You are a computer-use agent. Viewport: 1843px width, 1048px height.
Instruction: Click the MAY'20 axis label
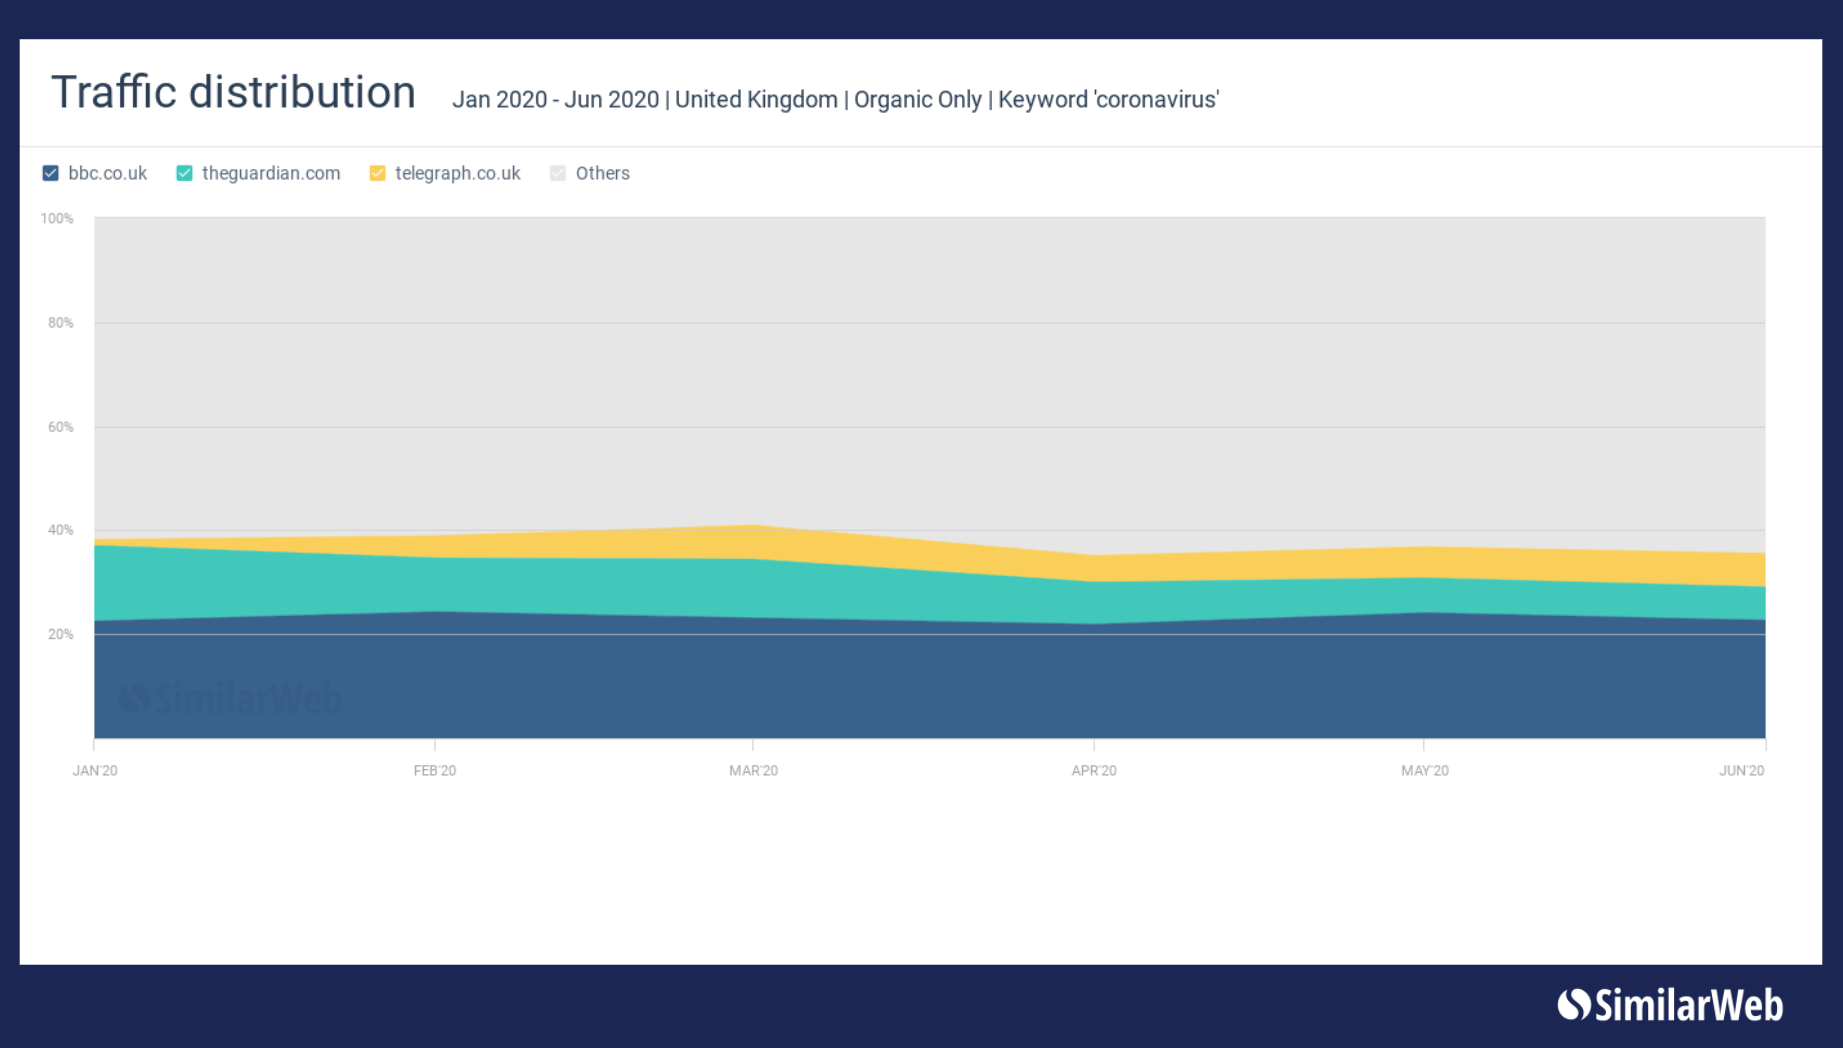pos(1424,770)
